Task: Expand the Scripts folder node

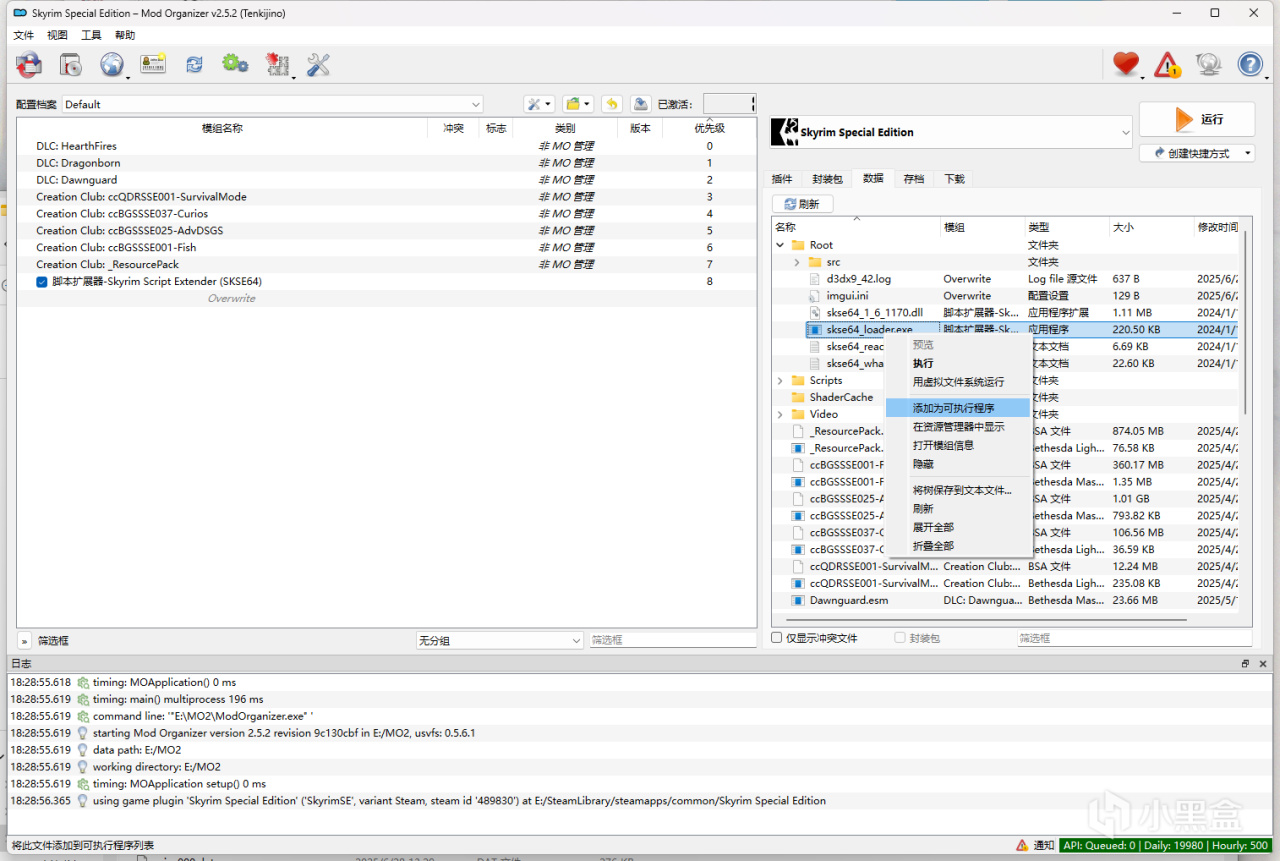Action: 780,380
